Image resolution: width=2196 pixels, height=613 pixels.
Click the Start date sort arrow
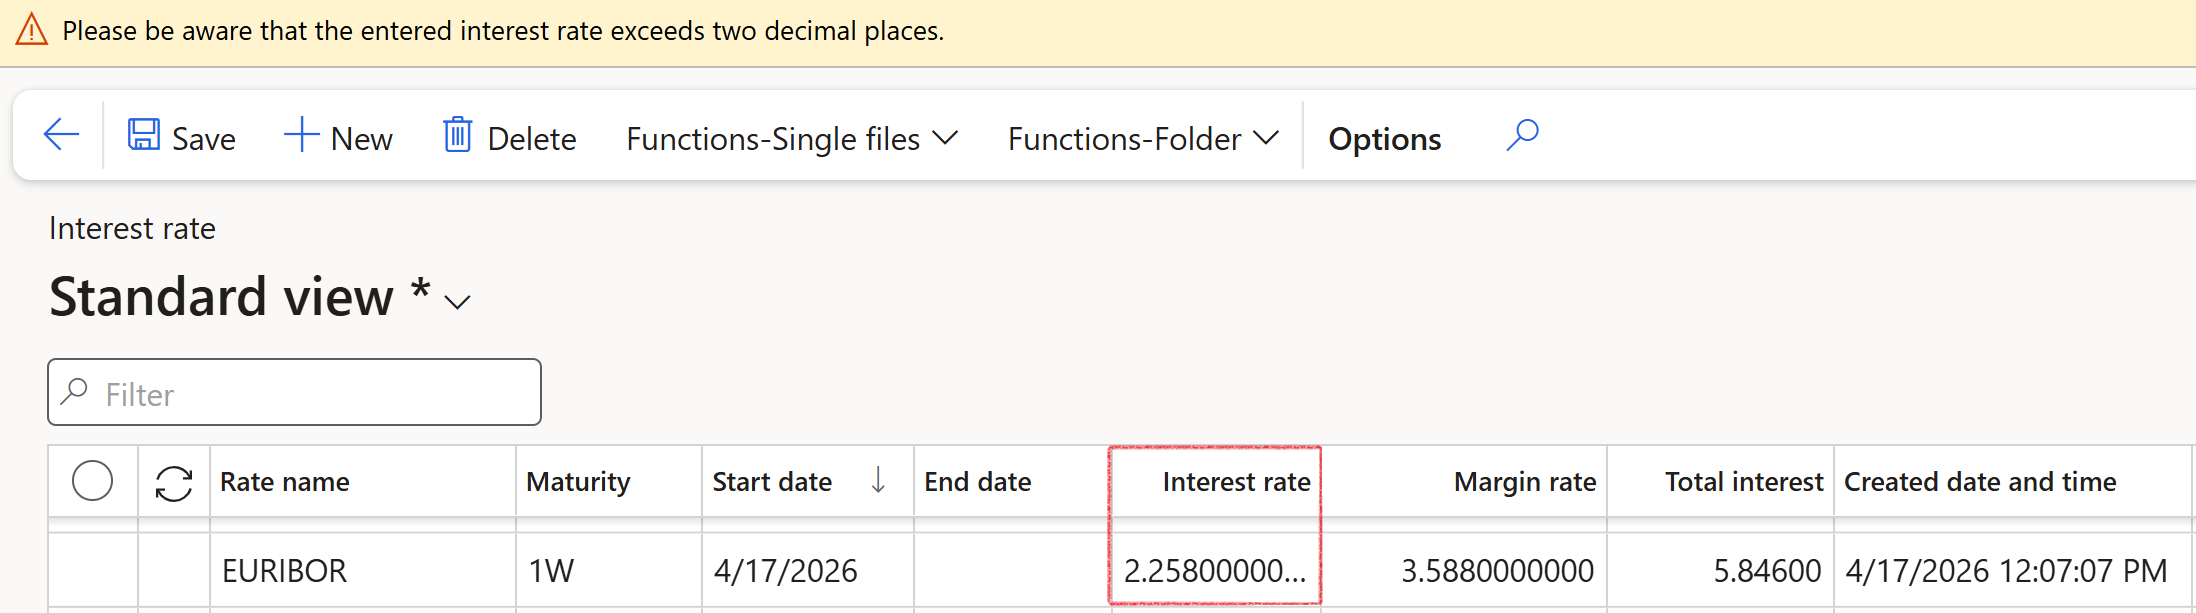[x=878, y=481]
